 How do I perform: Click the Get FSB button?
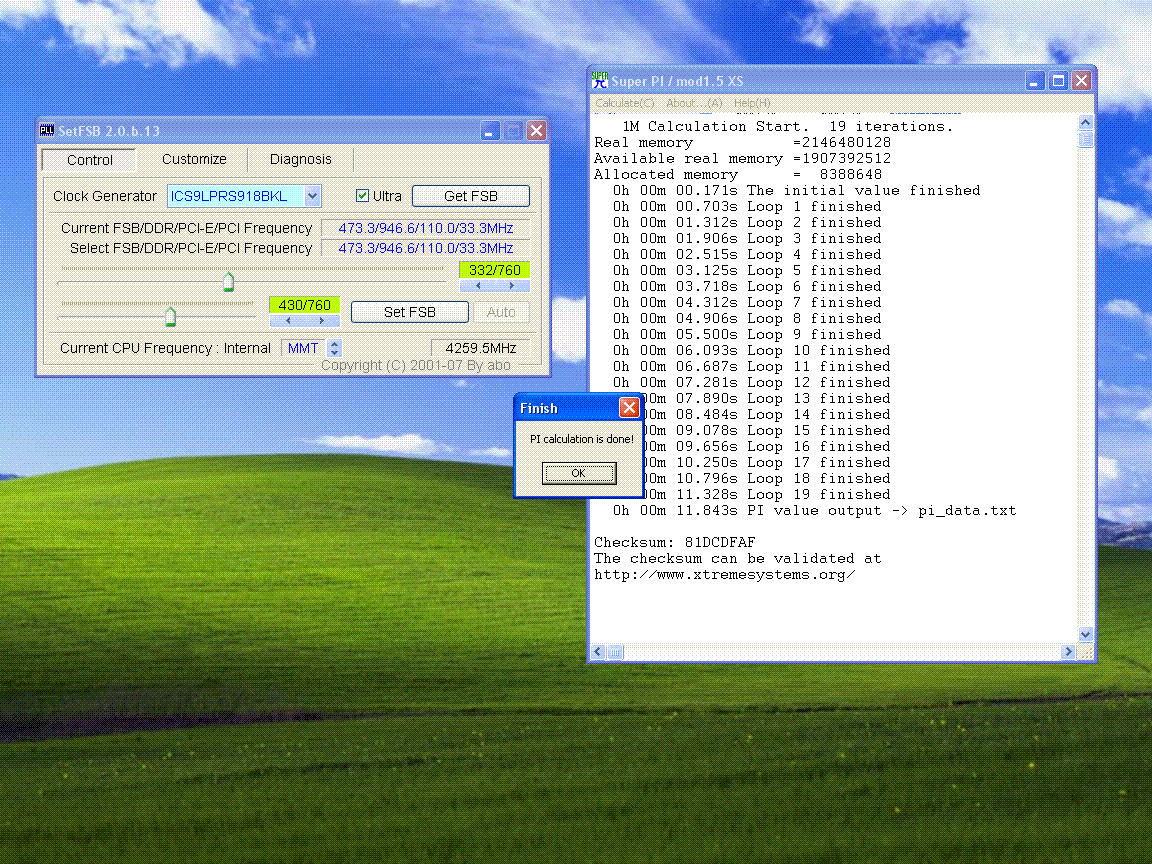(x=471, y=195)
